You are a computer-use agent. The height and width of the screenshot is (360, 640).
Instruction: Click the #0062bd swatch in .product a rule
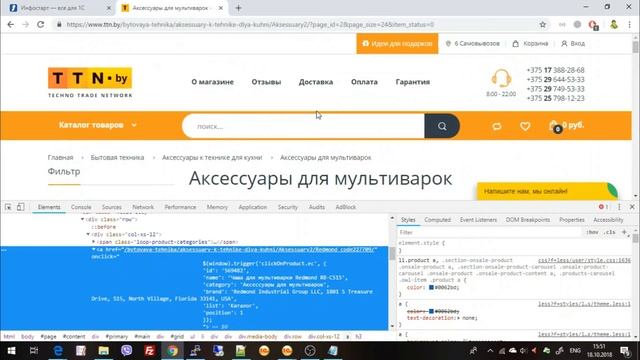pos(431,287)
